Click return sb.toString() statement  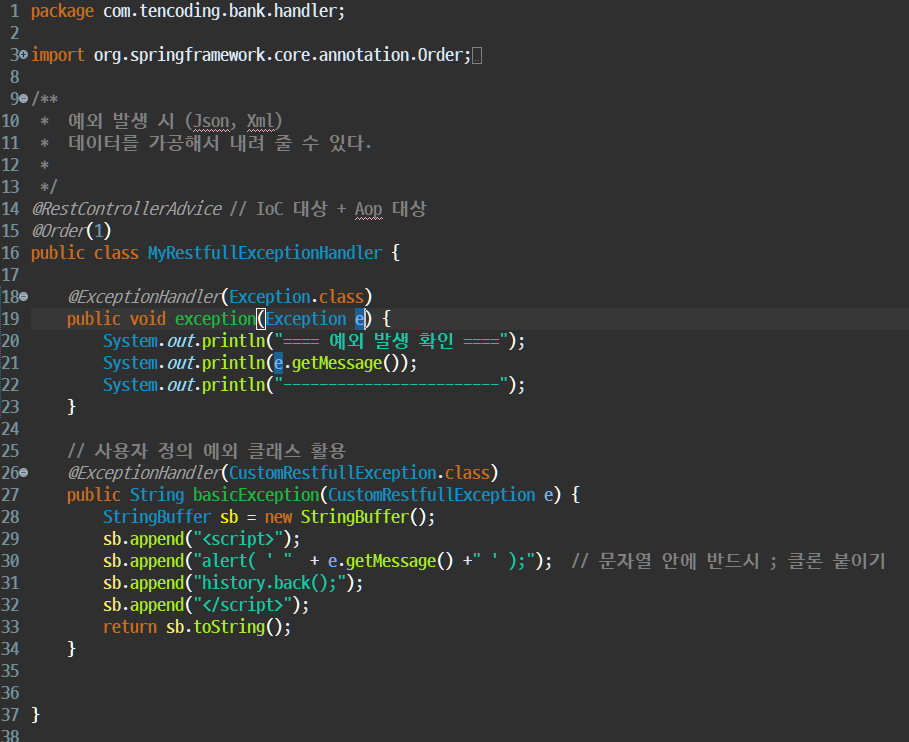(197, 627)
